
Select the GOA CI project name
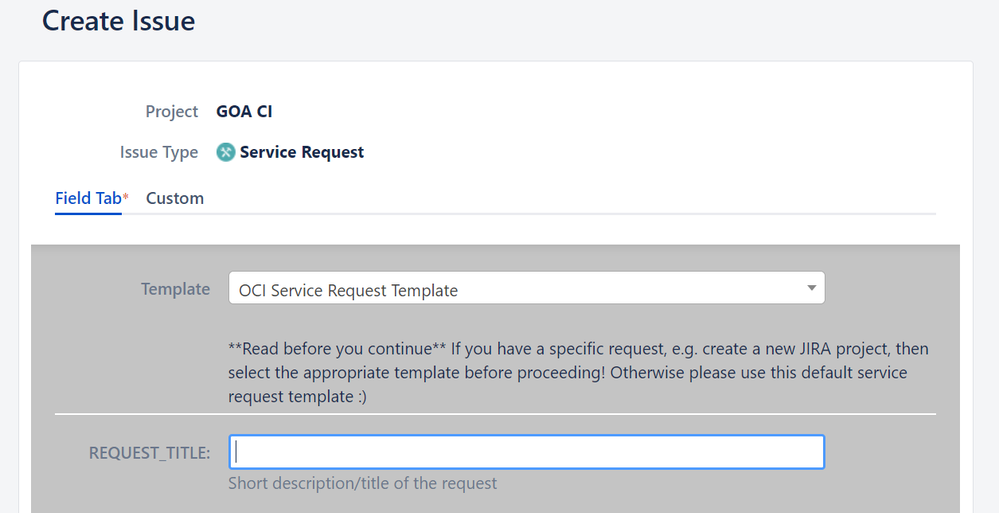click(244, 112)
